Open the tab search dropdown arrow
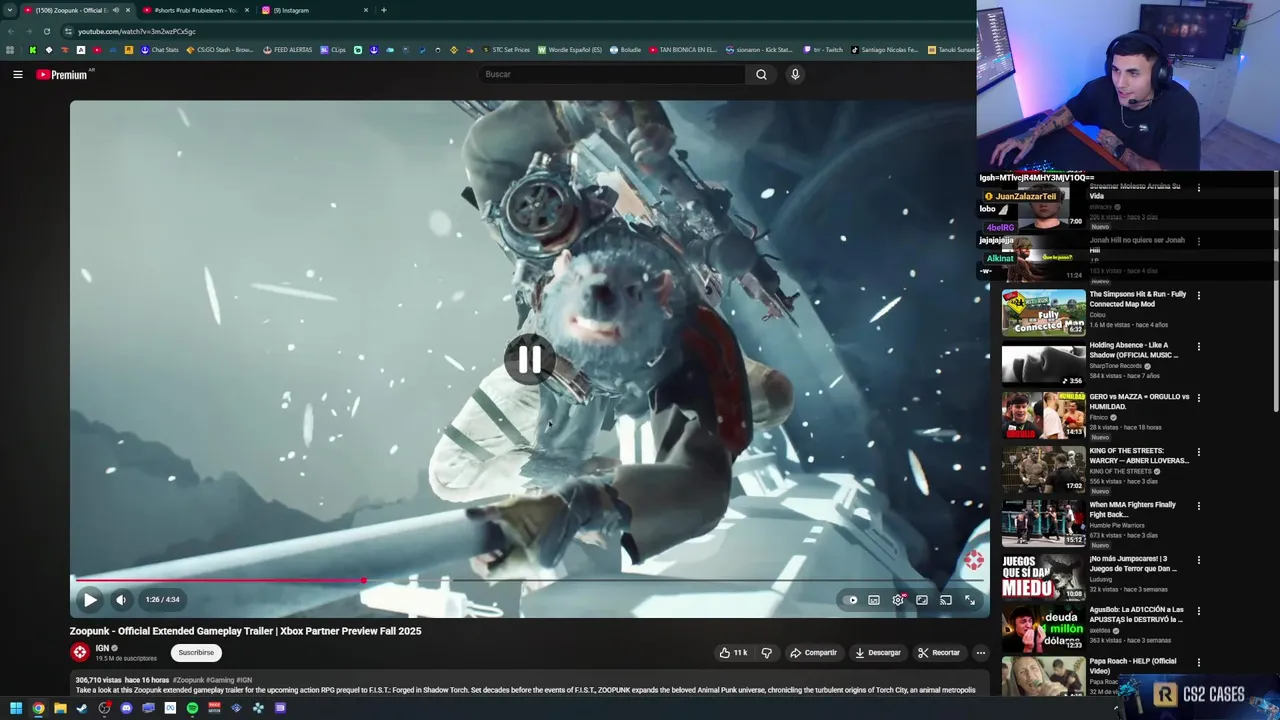Viewport: 1280px width, 720px height. click(9, 10)
